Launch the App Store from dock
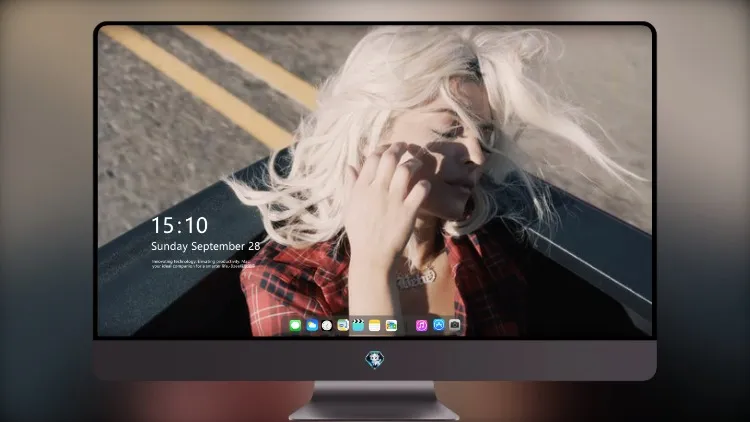 (x=439, y=325)
